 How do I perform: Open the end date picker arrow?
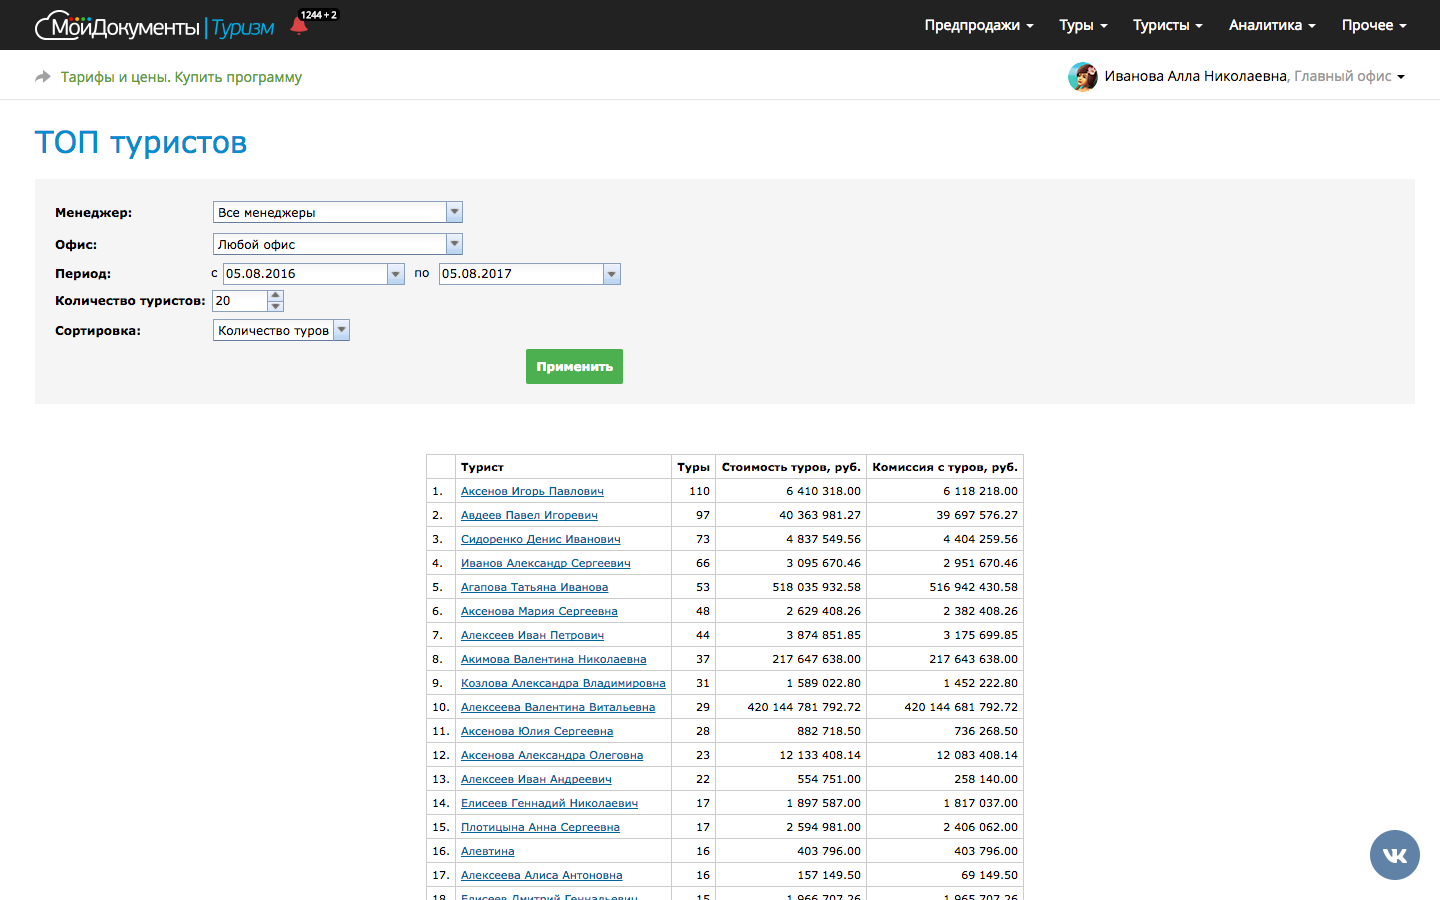(612, 274)
